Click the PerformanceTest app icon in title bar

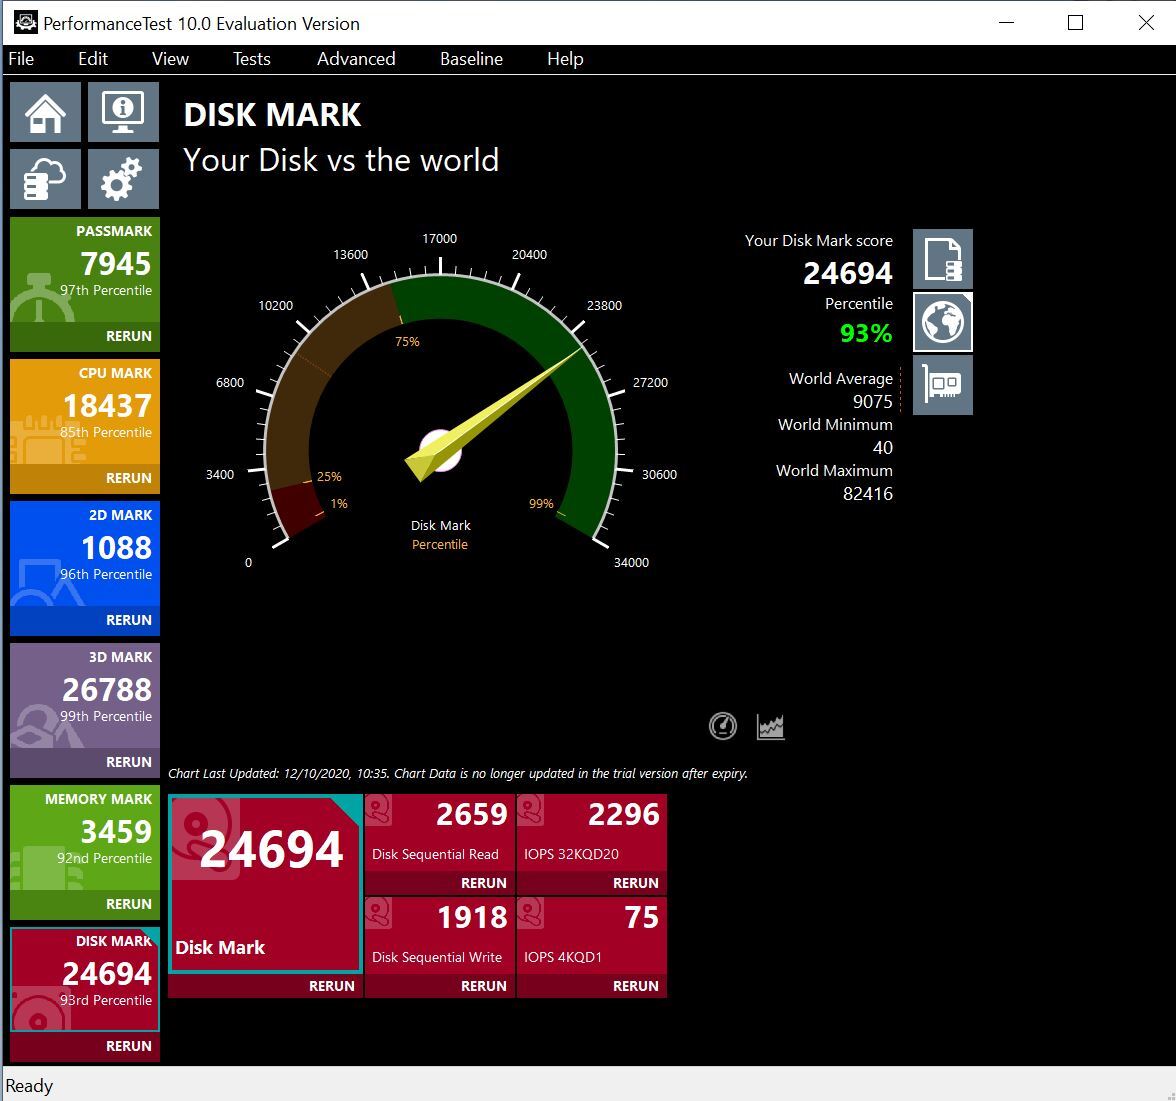26,22
